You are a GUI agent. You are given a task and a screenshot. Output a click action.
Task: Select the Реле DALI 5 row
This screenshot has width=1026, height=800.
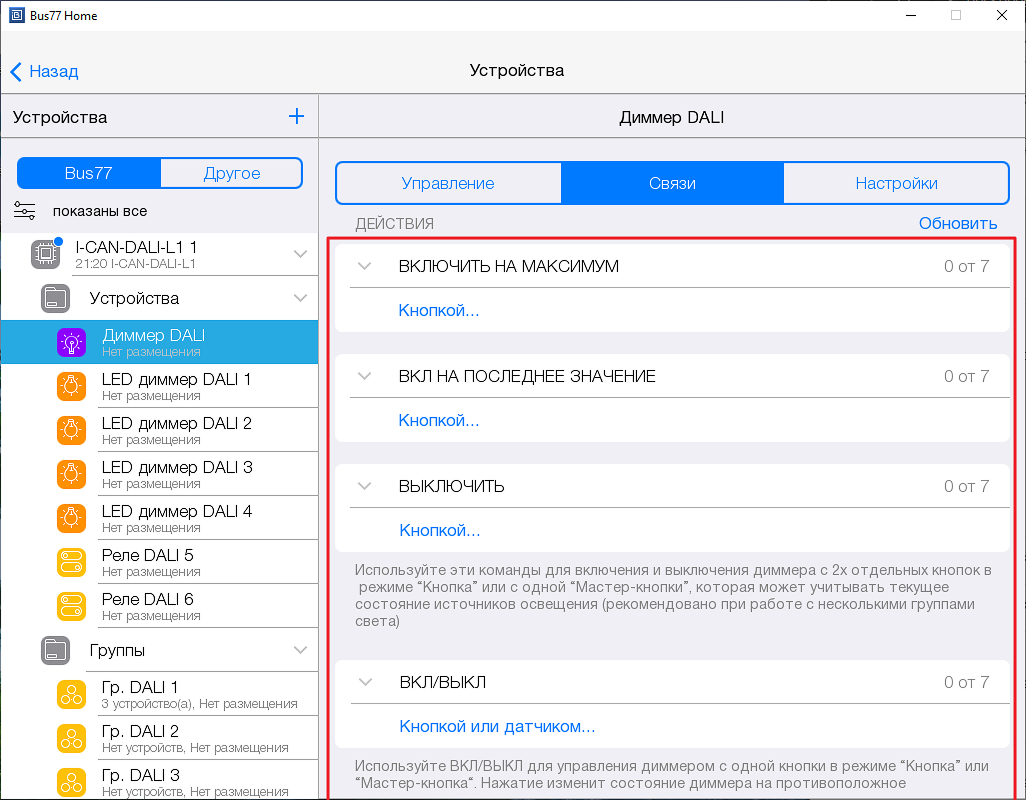tap(160, 562)
